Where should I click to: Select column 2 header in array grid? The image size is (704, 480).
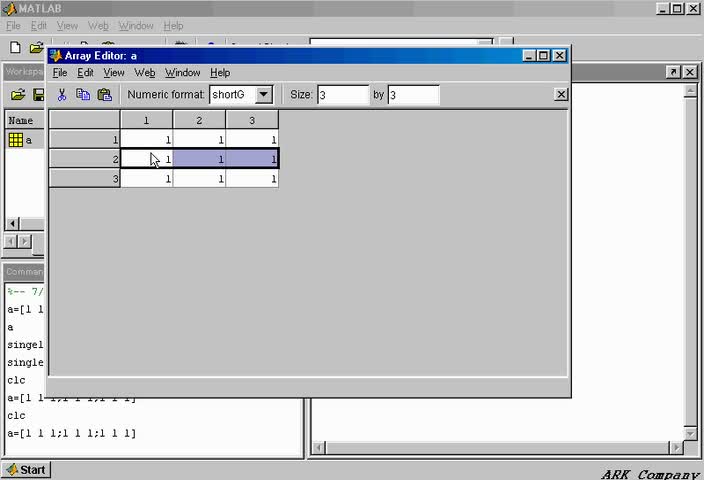click(x=199, y=120)
